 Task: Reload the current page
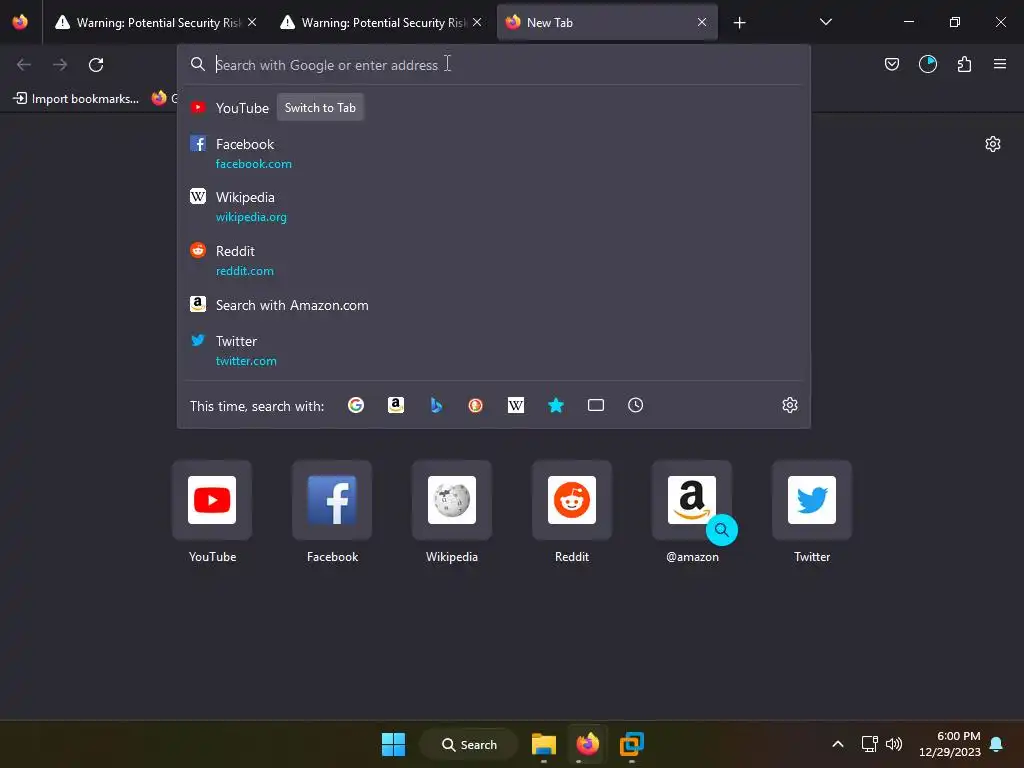coord(96,65)
